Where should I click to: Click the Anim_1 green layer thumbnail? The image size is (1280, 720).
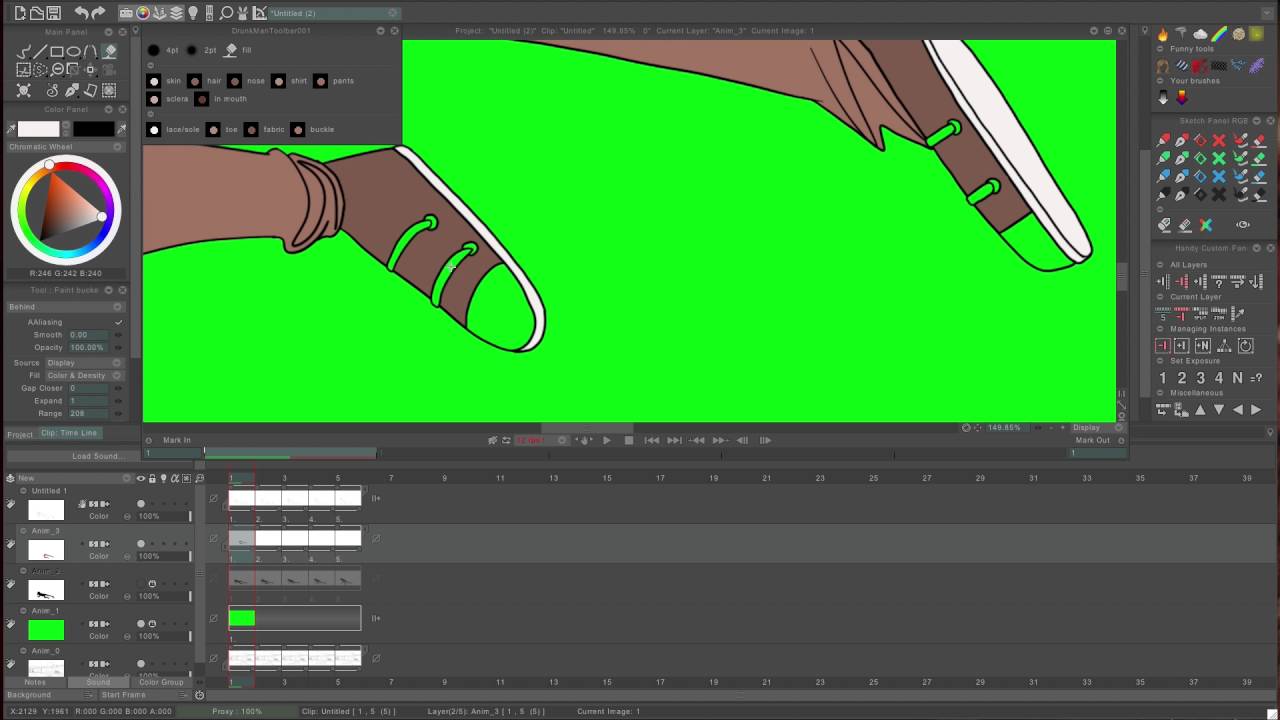tap(46, 630)
